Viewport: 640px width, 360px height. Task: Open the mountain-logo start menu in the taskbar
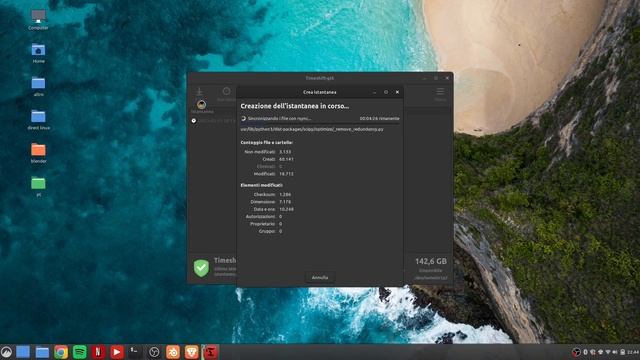6,352
